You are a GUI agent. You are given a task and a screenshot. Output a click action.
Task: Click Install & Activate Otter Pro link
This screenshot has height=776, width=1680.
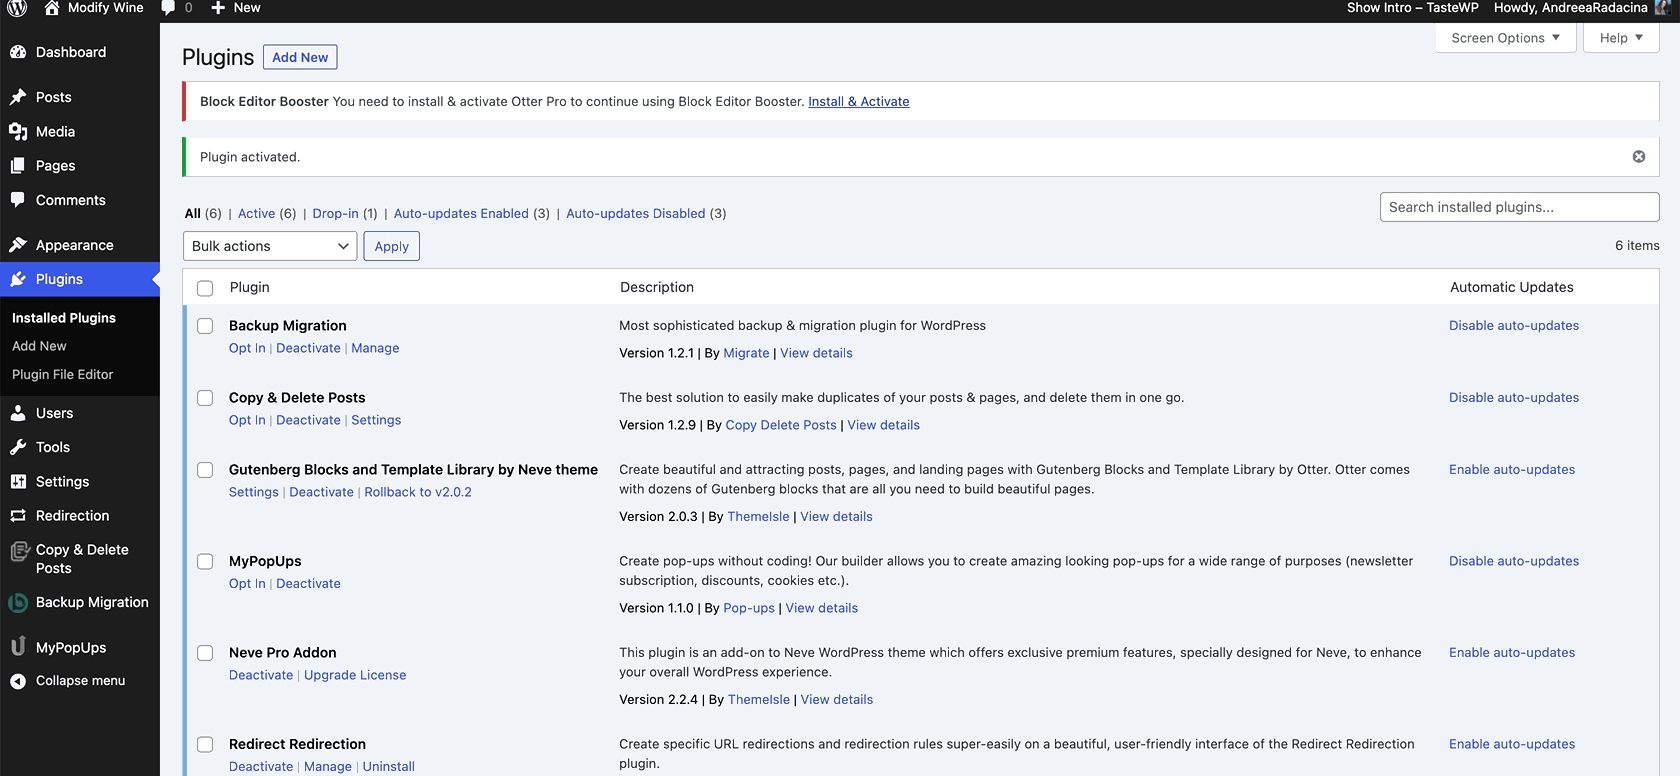pyautogui.click(x=859, y=101)
